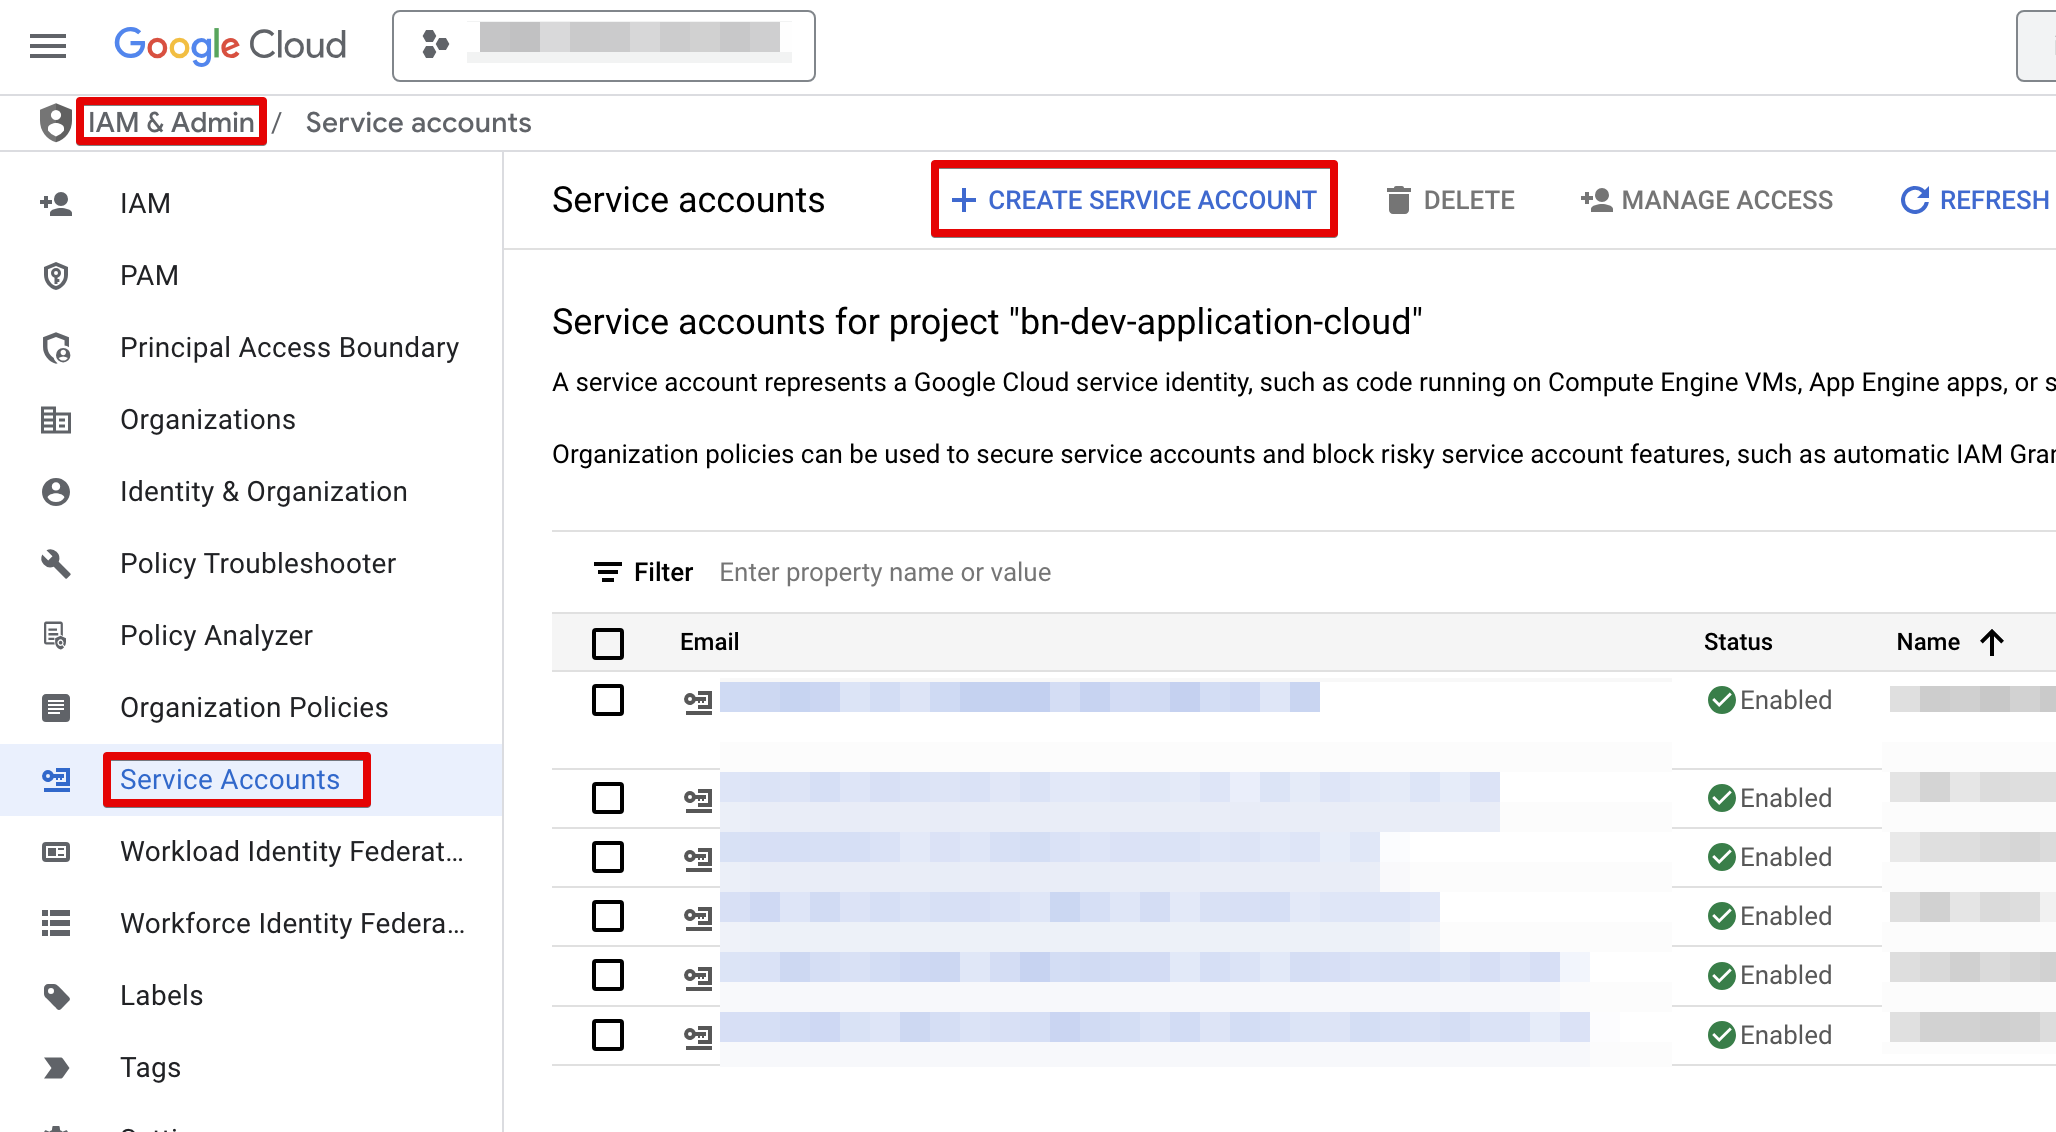Open the first service account email
The image size is (2056, 1132).
pyautogui.click(x=1020, y=697)
